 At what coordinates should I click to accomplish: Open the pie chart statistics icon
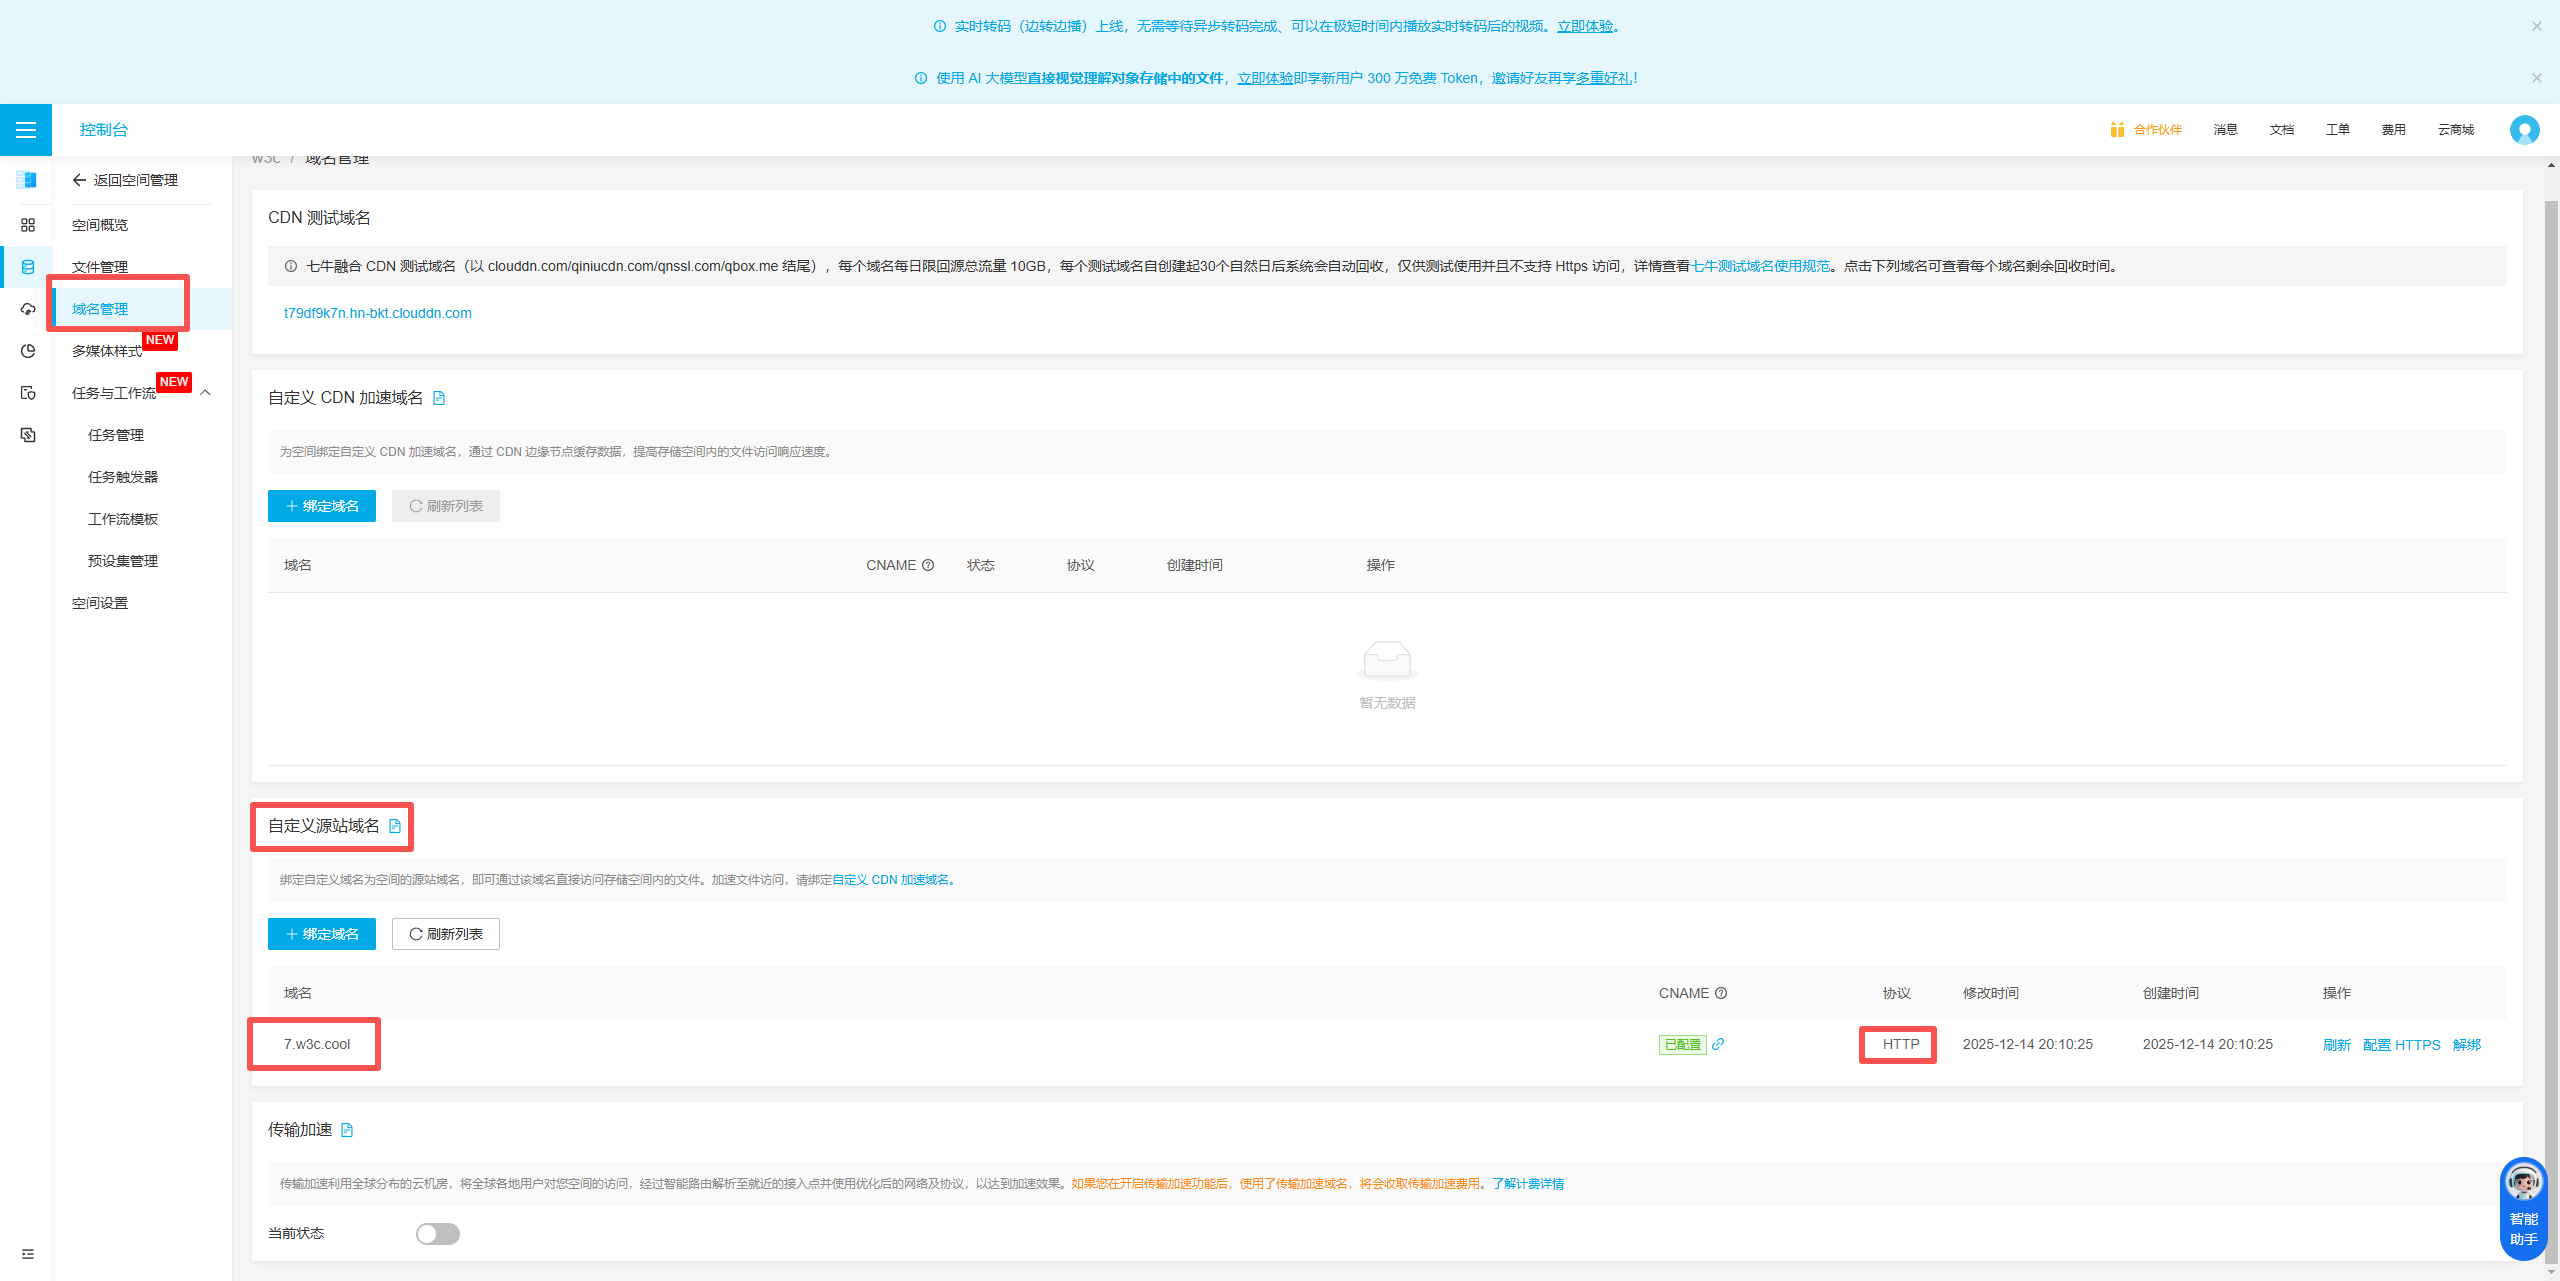(28, 351)
